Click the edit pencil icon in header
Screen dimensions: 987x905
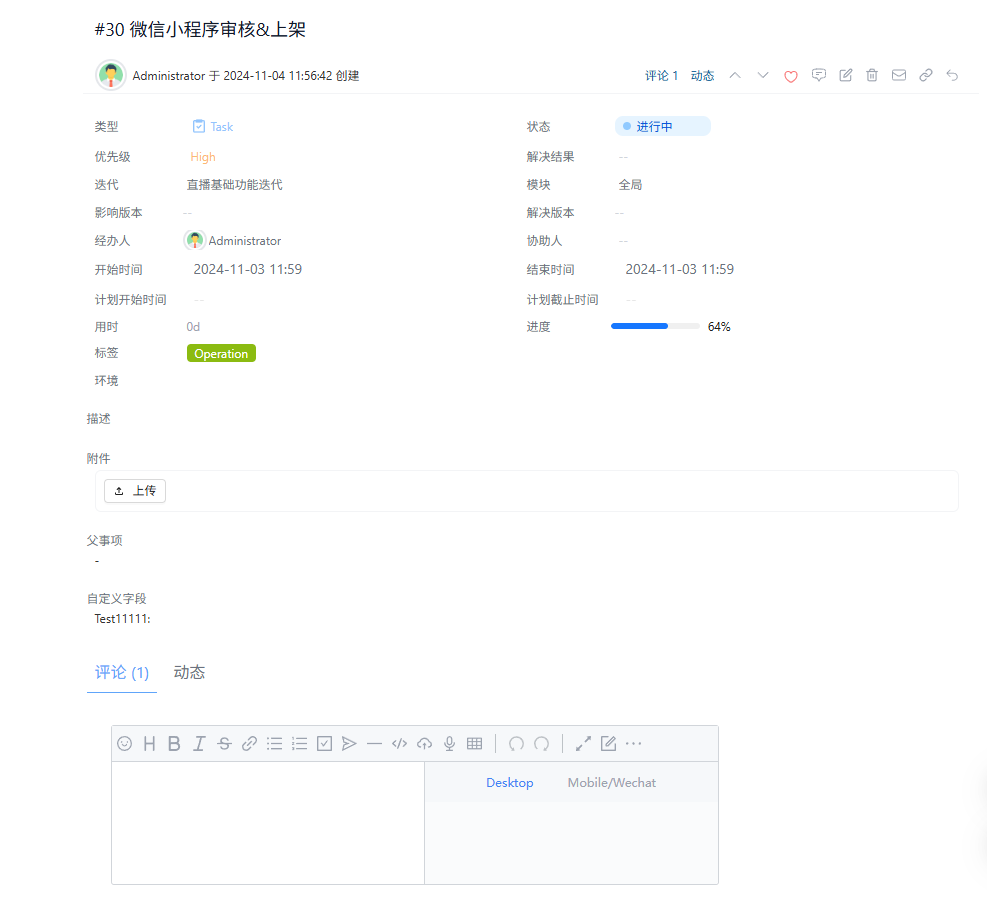(x=845, y=76)
